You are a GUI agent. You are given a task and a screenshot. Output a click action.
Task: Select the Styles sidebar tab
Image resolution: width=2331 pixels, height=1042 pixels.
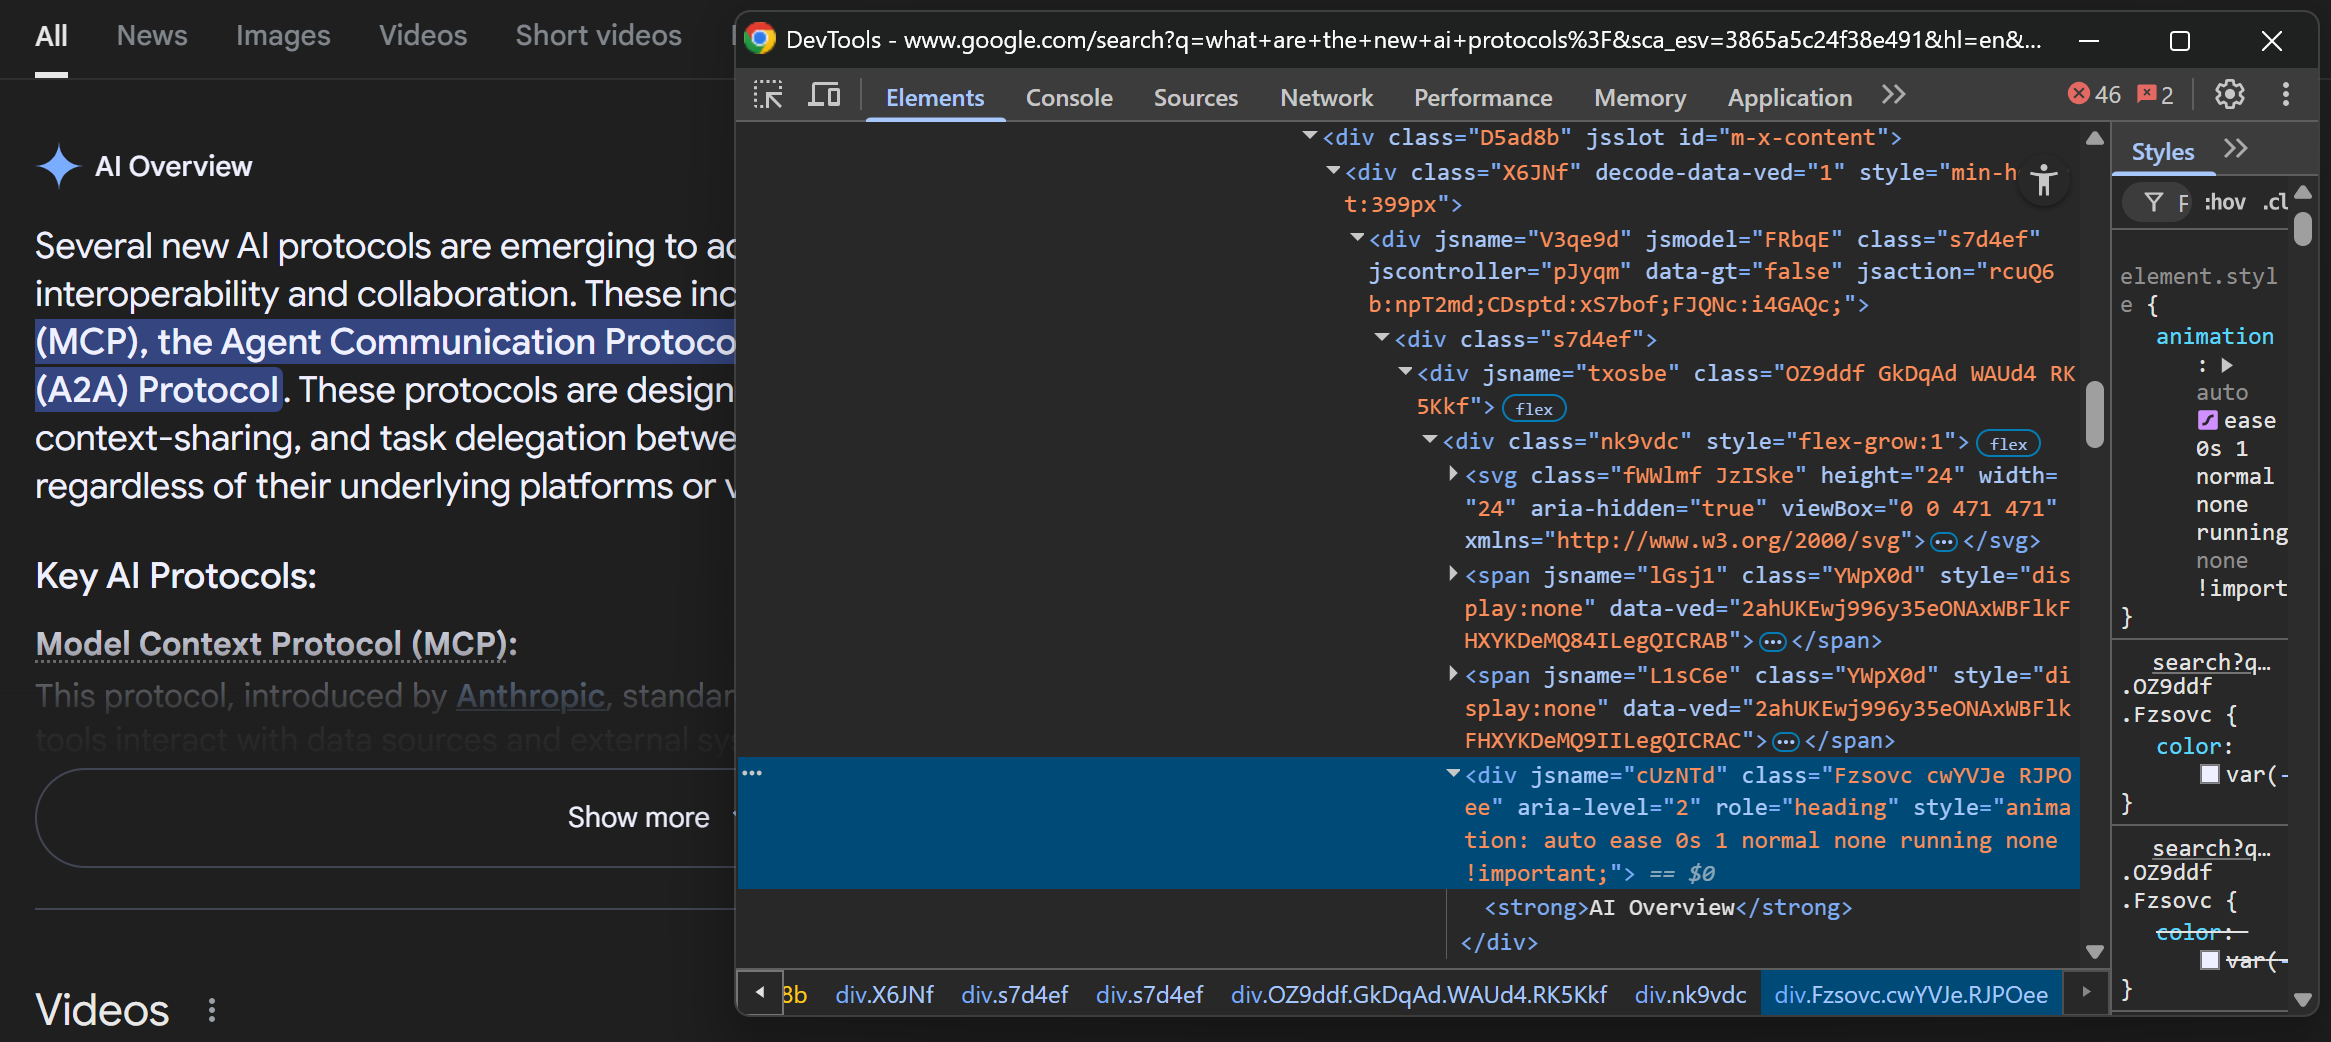[2163, 151]
